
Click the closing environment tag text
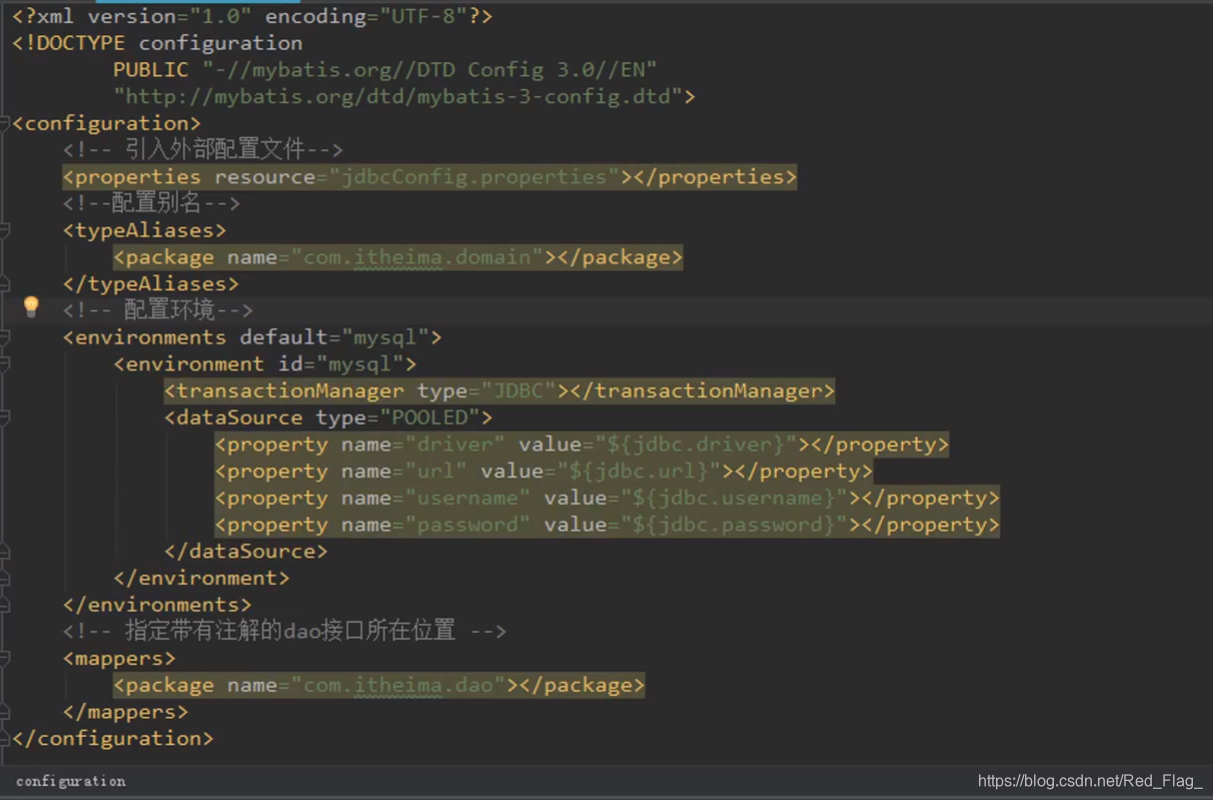(x=201, y=578)
